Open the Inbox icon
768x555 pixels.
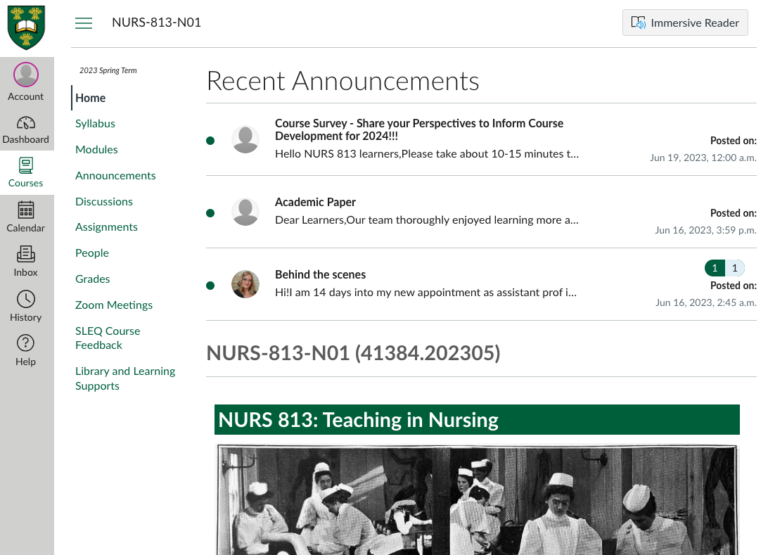click(x=26, y=254)
